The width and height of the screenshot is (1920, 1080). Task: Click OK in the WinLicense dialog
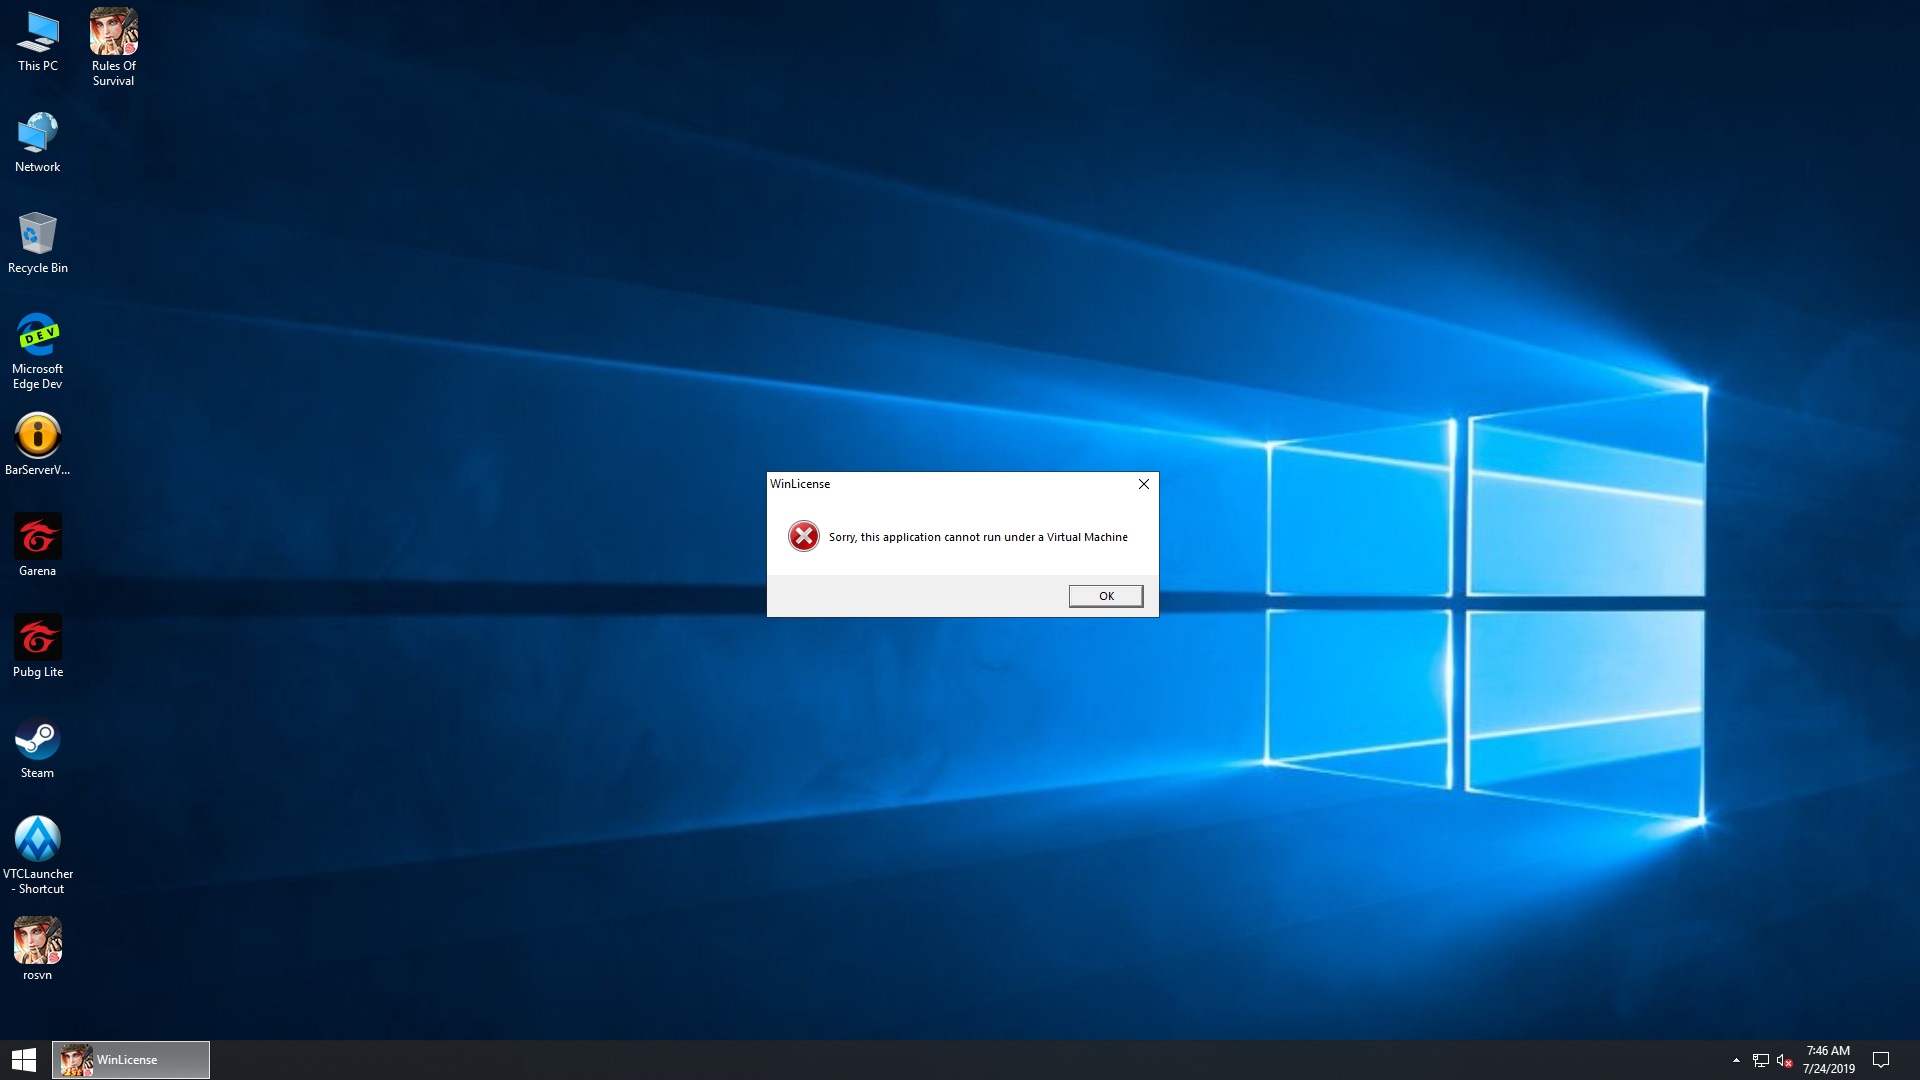1105,596
